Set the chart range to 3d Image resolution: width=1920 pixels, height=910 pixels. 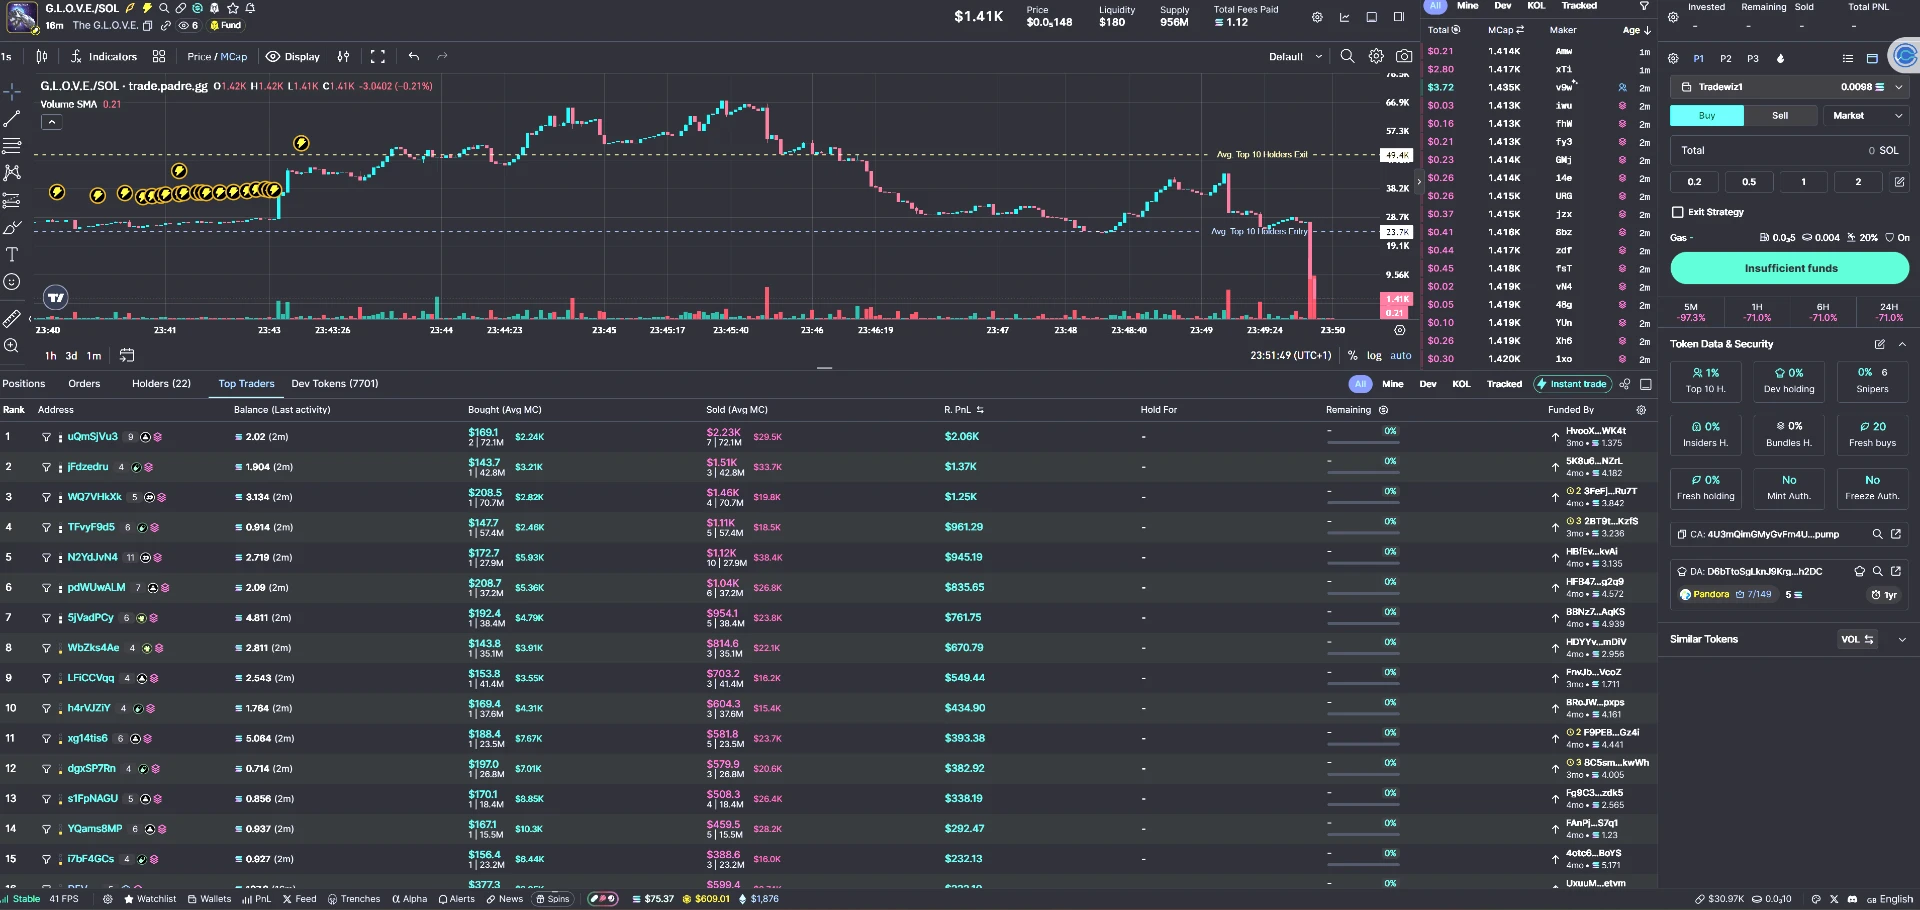pos(71,356)
